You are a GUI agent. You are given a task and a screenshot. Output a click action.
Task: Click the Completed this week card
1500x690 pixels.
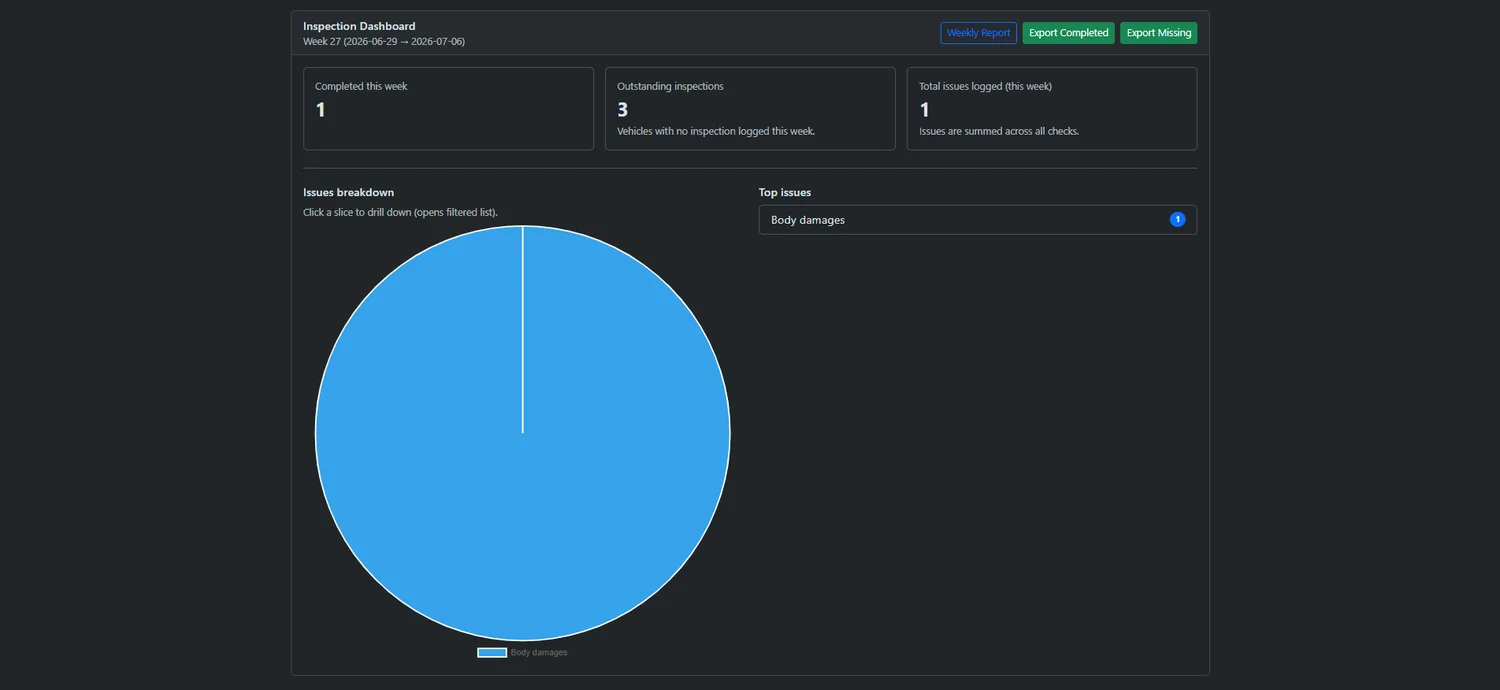click(448, 109)
